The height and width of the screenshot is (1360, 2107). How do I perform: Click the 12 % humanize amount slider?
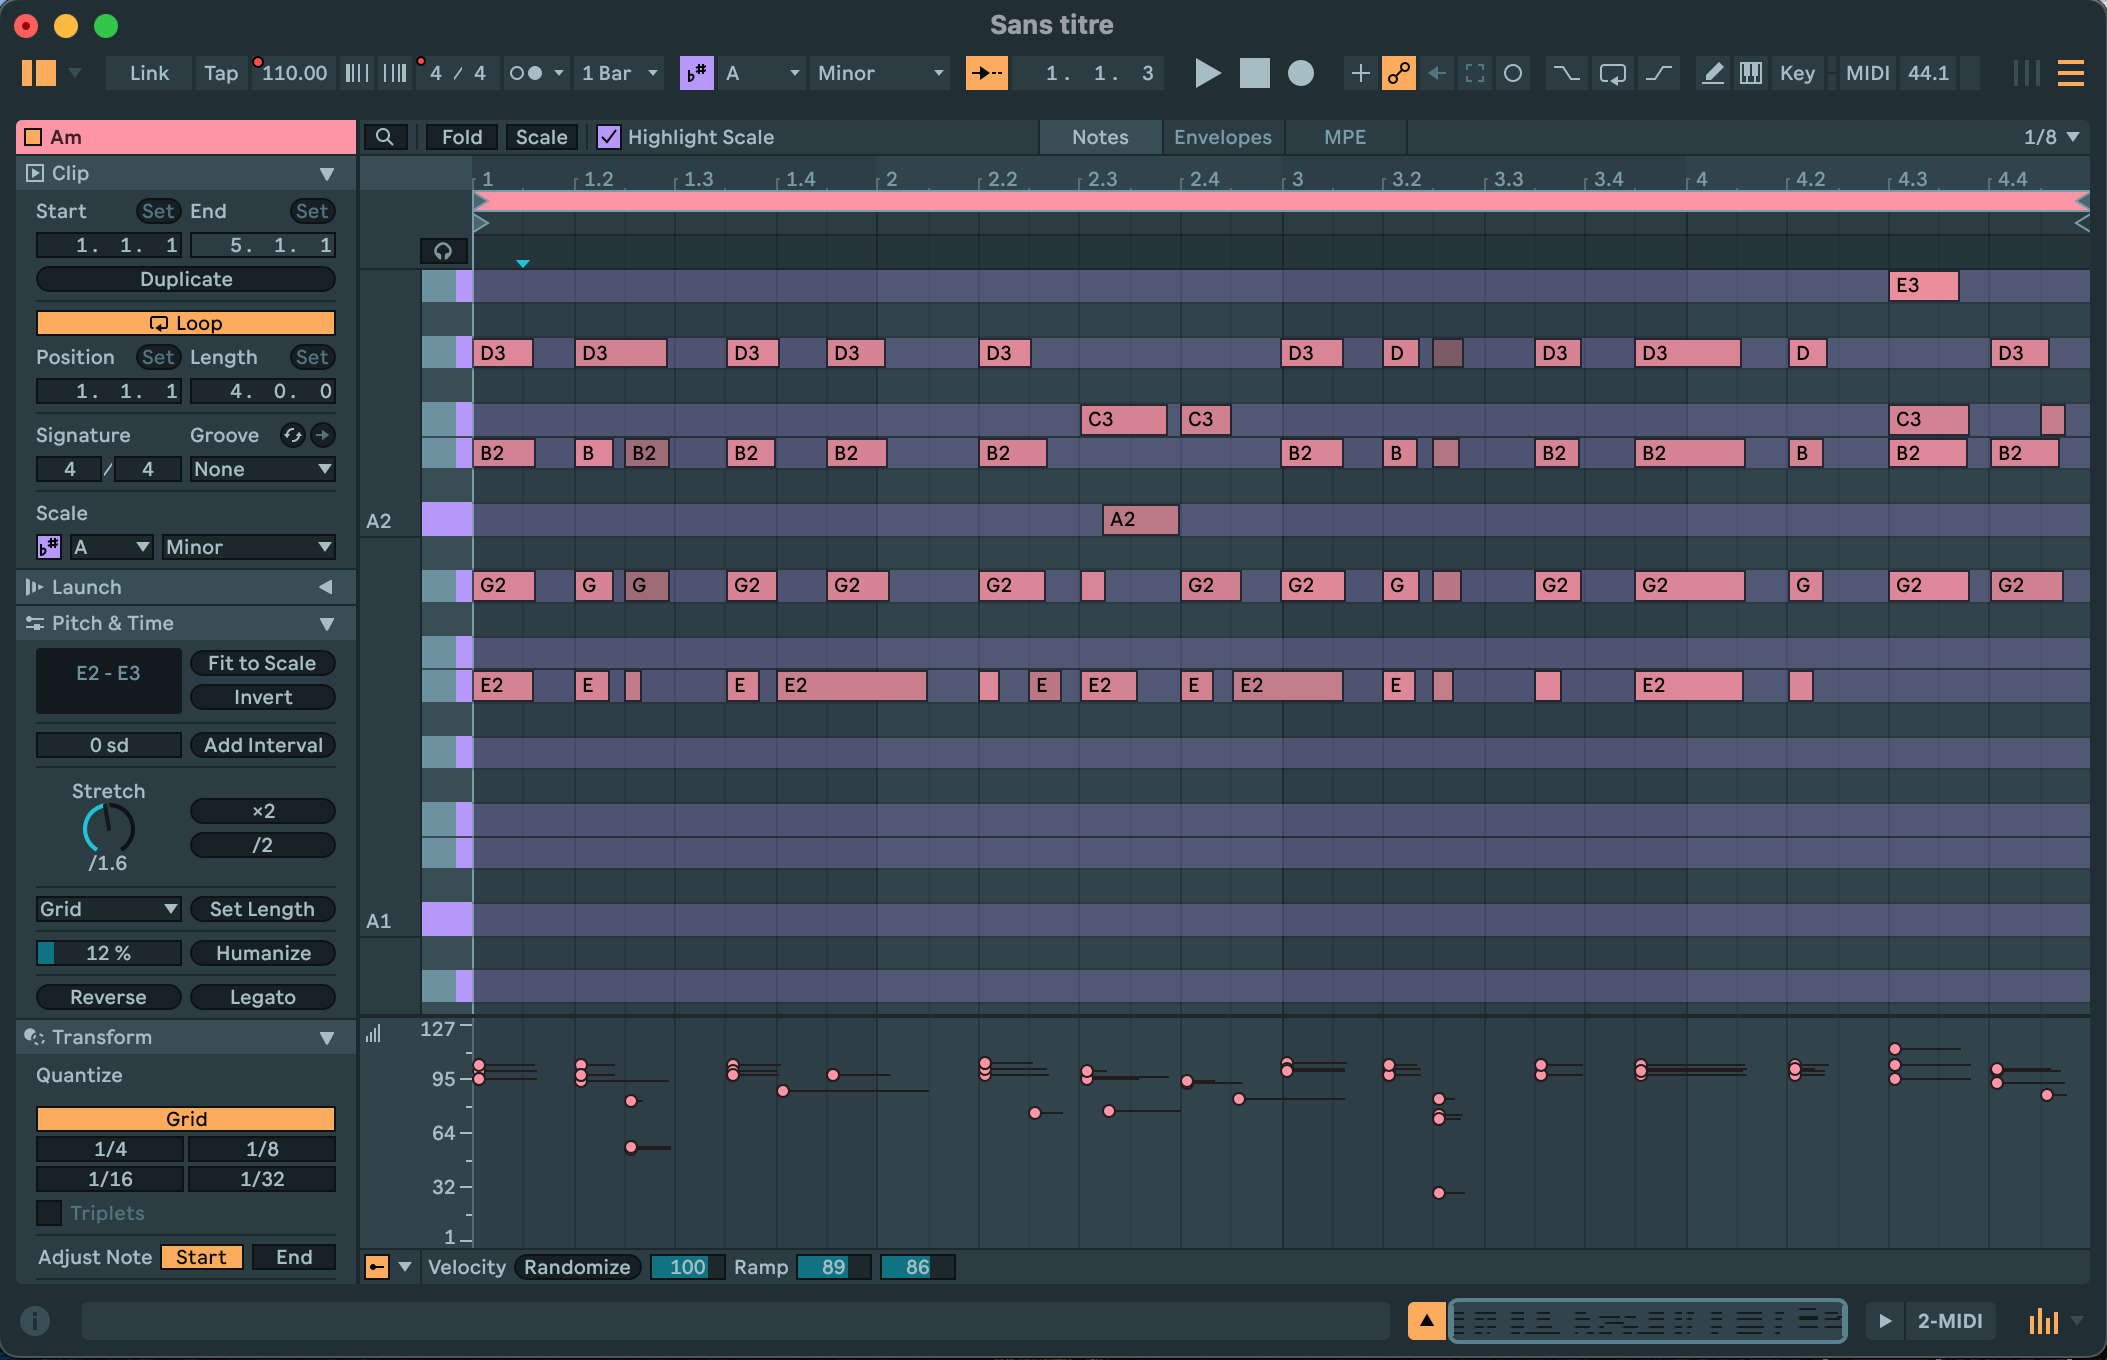coord(109,953)
